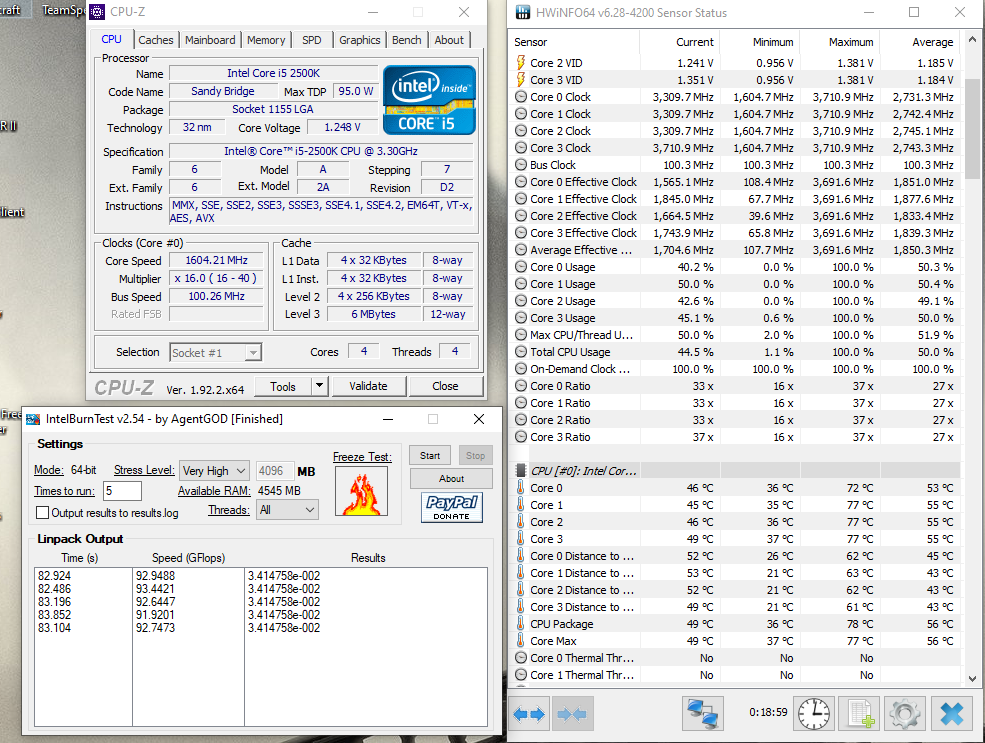Click the Core 3 VID lightning icon
Viewport: 985px width, 743px height.
click(x=521, y=80)
